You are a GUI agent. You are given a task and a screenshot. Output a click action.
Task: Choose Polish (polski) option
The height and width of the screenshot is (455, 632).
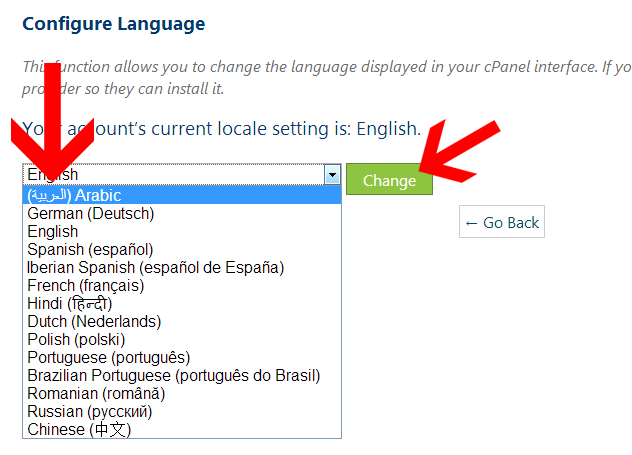[77, 340]
